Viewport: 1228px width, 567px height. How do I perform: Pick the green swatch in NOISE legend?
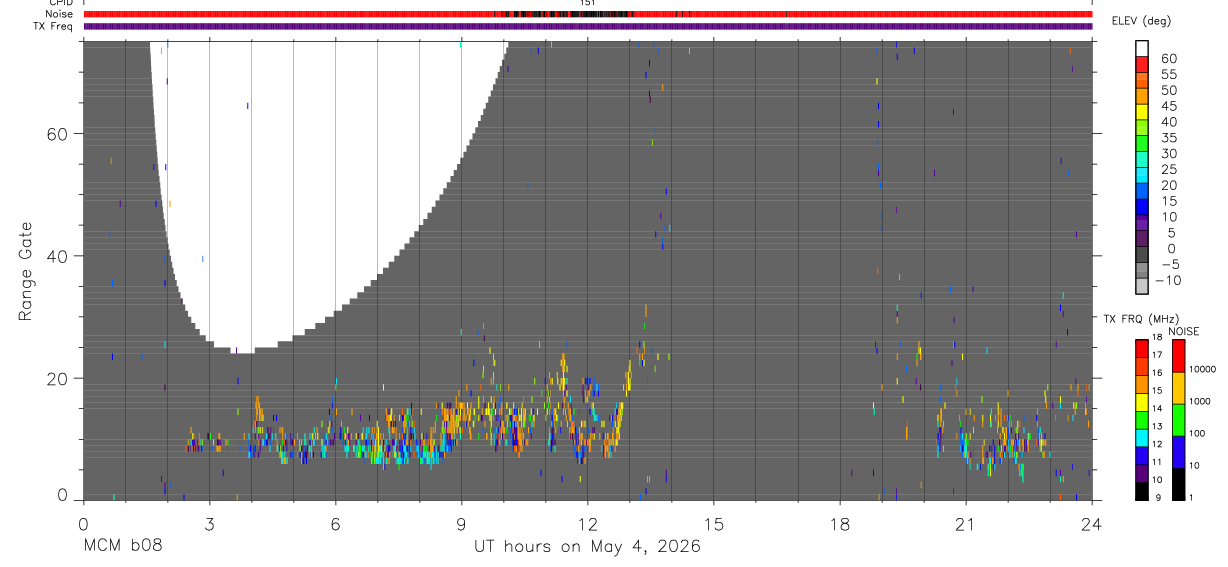coord(1178,420)
